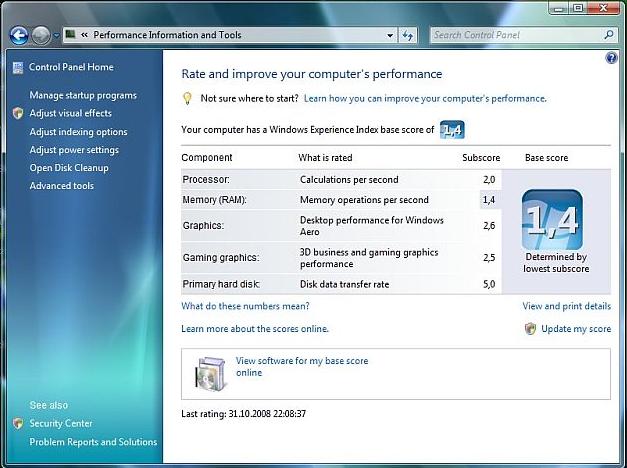
Task: Open Manage startup programs
Action: (x=83, y=95)
